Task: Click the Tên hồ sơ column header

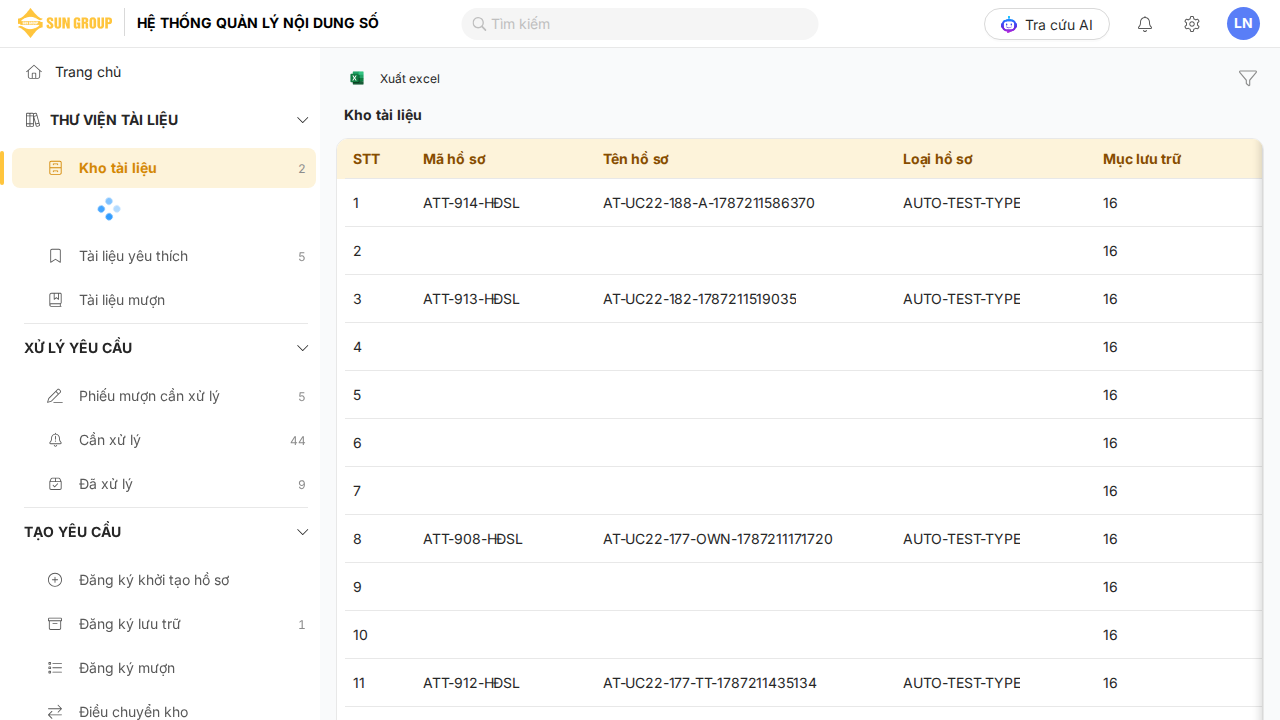Action: click(636, 159)
